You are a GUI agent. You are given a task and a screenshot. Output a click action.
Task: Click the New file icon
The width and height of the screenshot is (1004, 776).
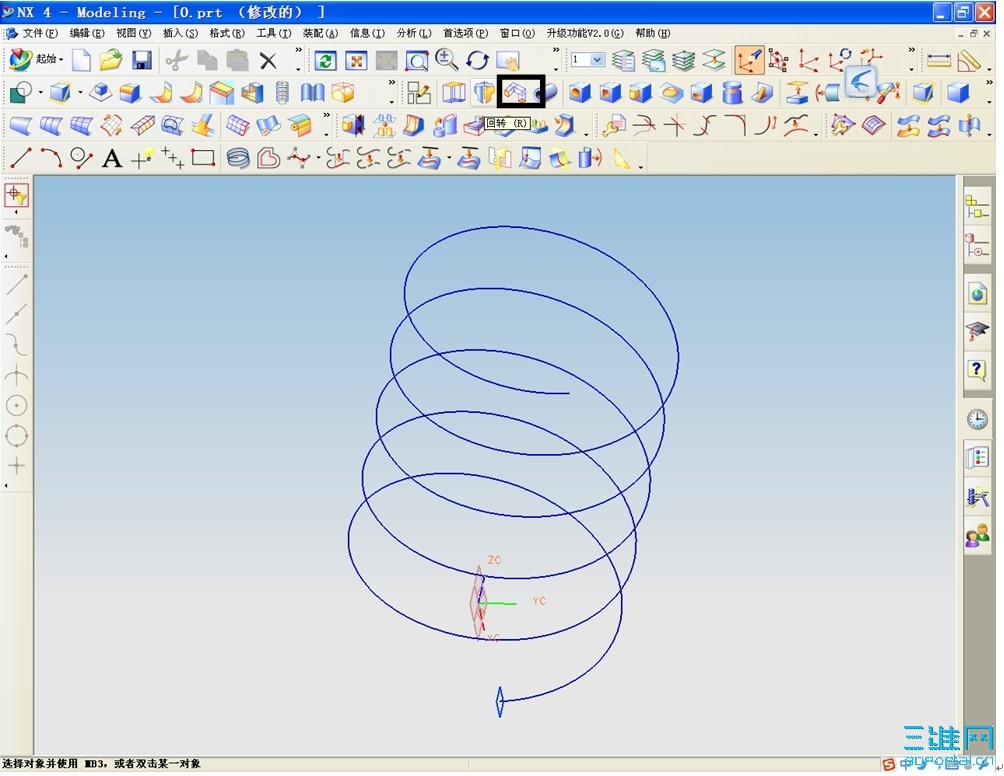[81, 60]
